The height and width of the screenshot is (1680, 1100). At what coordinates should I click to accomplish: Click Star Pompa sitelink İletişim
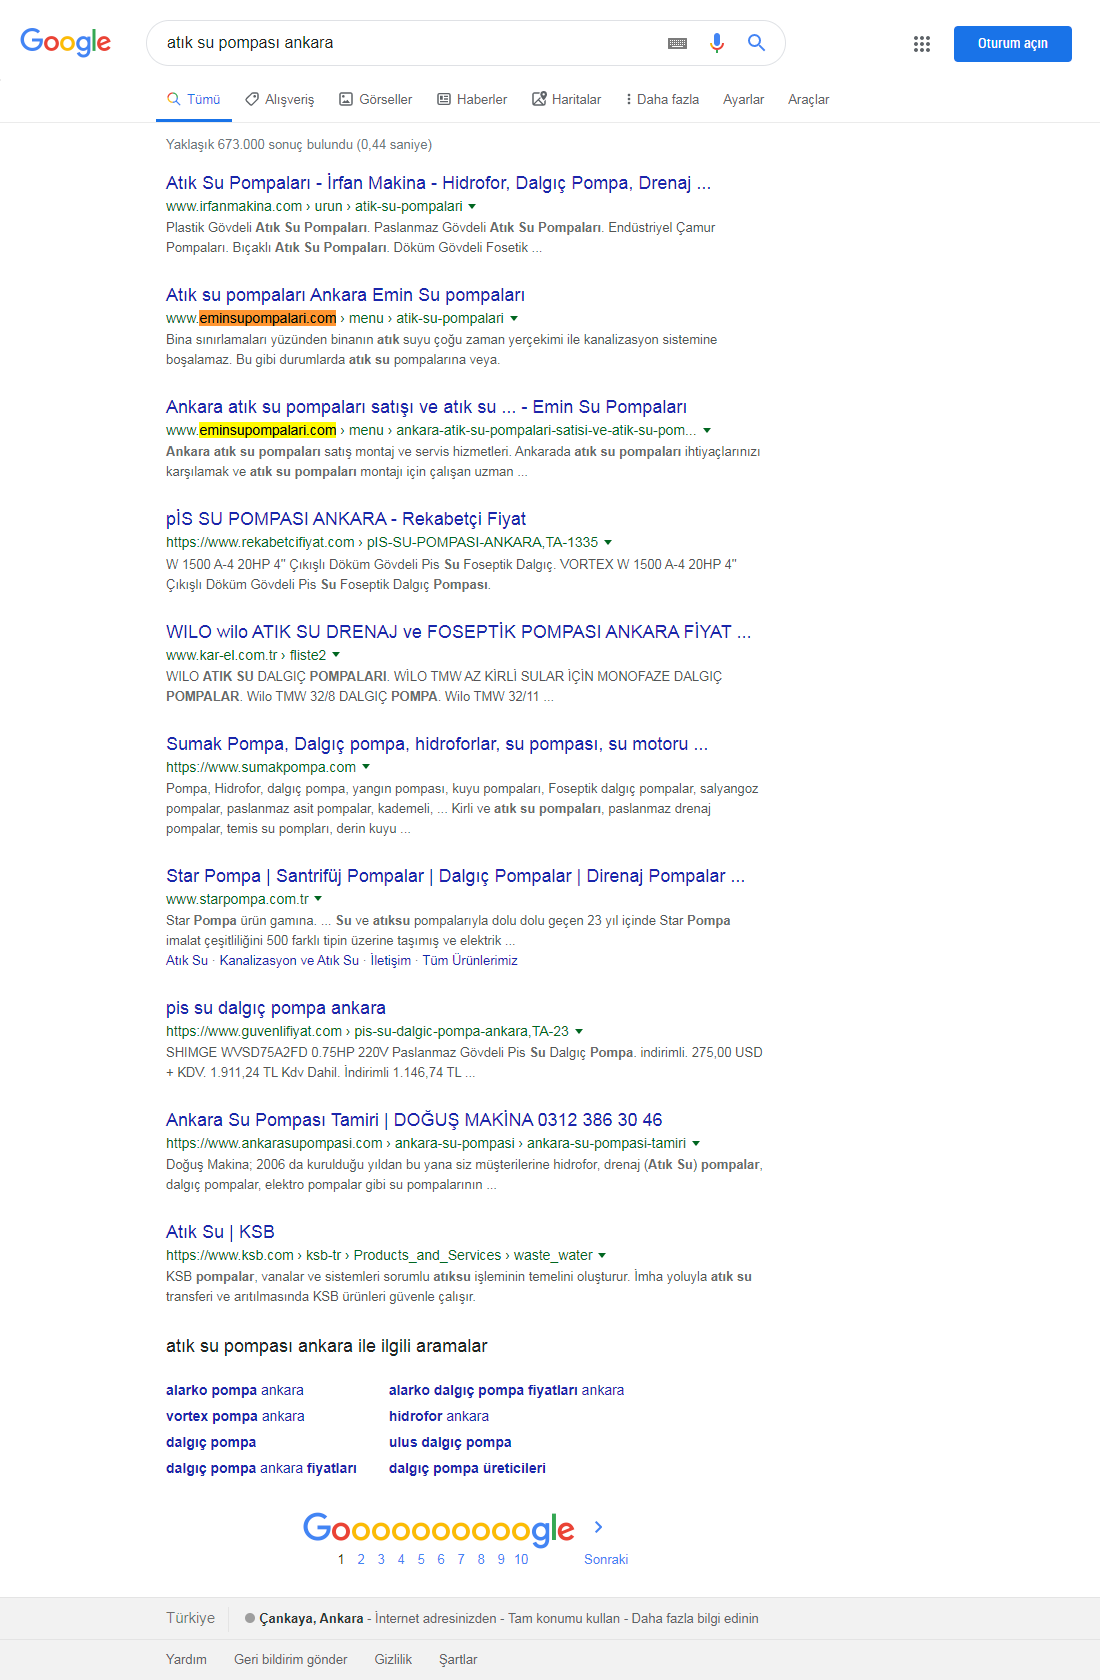(391, 960)
